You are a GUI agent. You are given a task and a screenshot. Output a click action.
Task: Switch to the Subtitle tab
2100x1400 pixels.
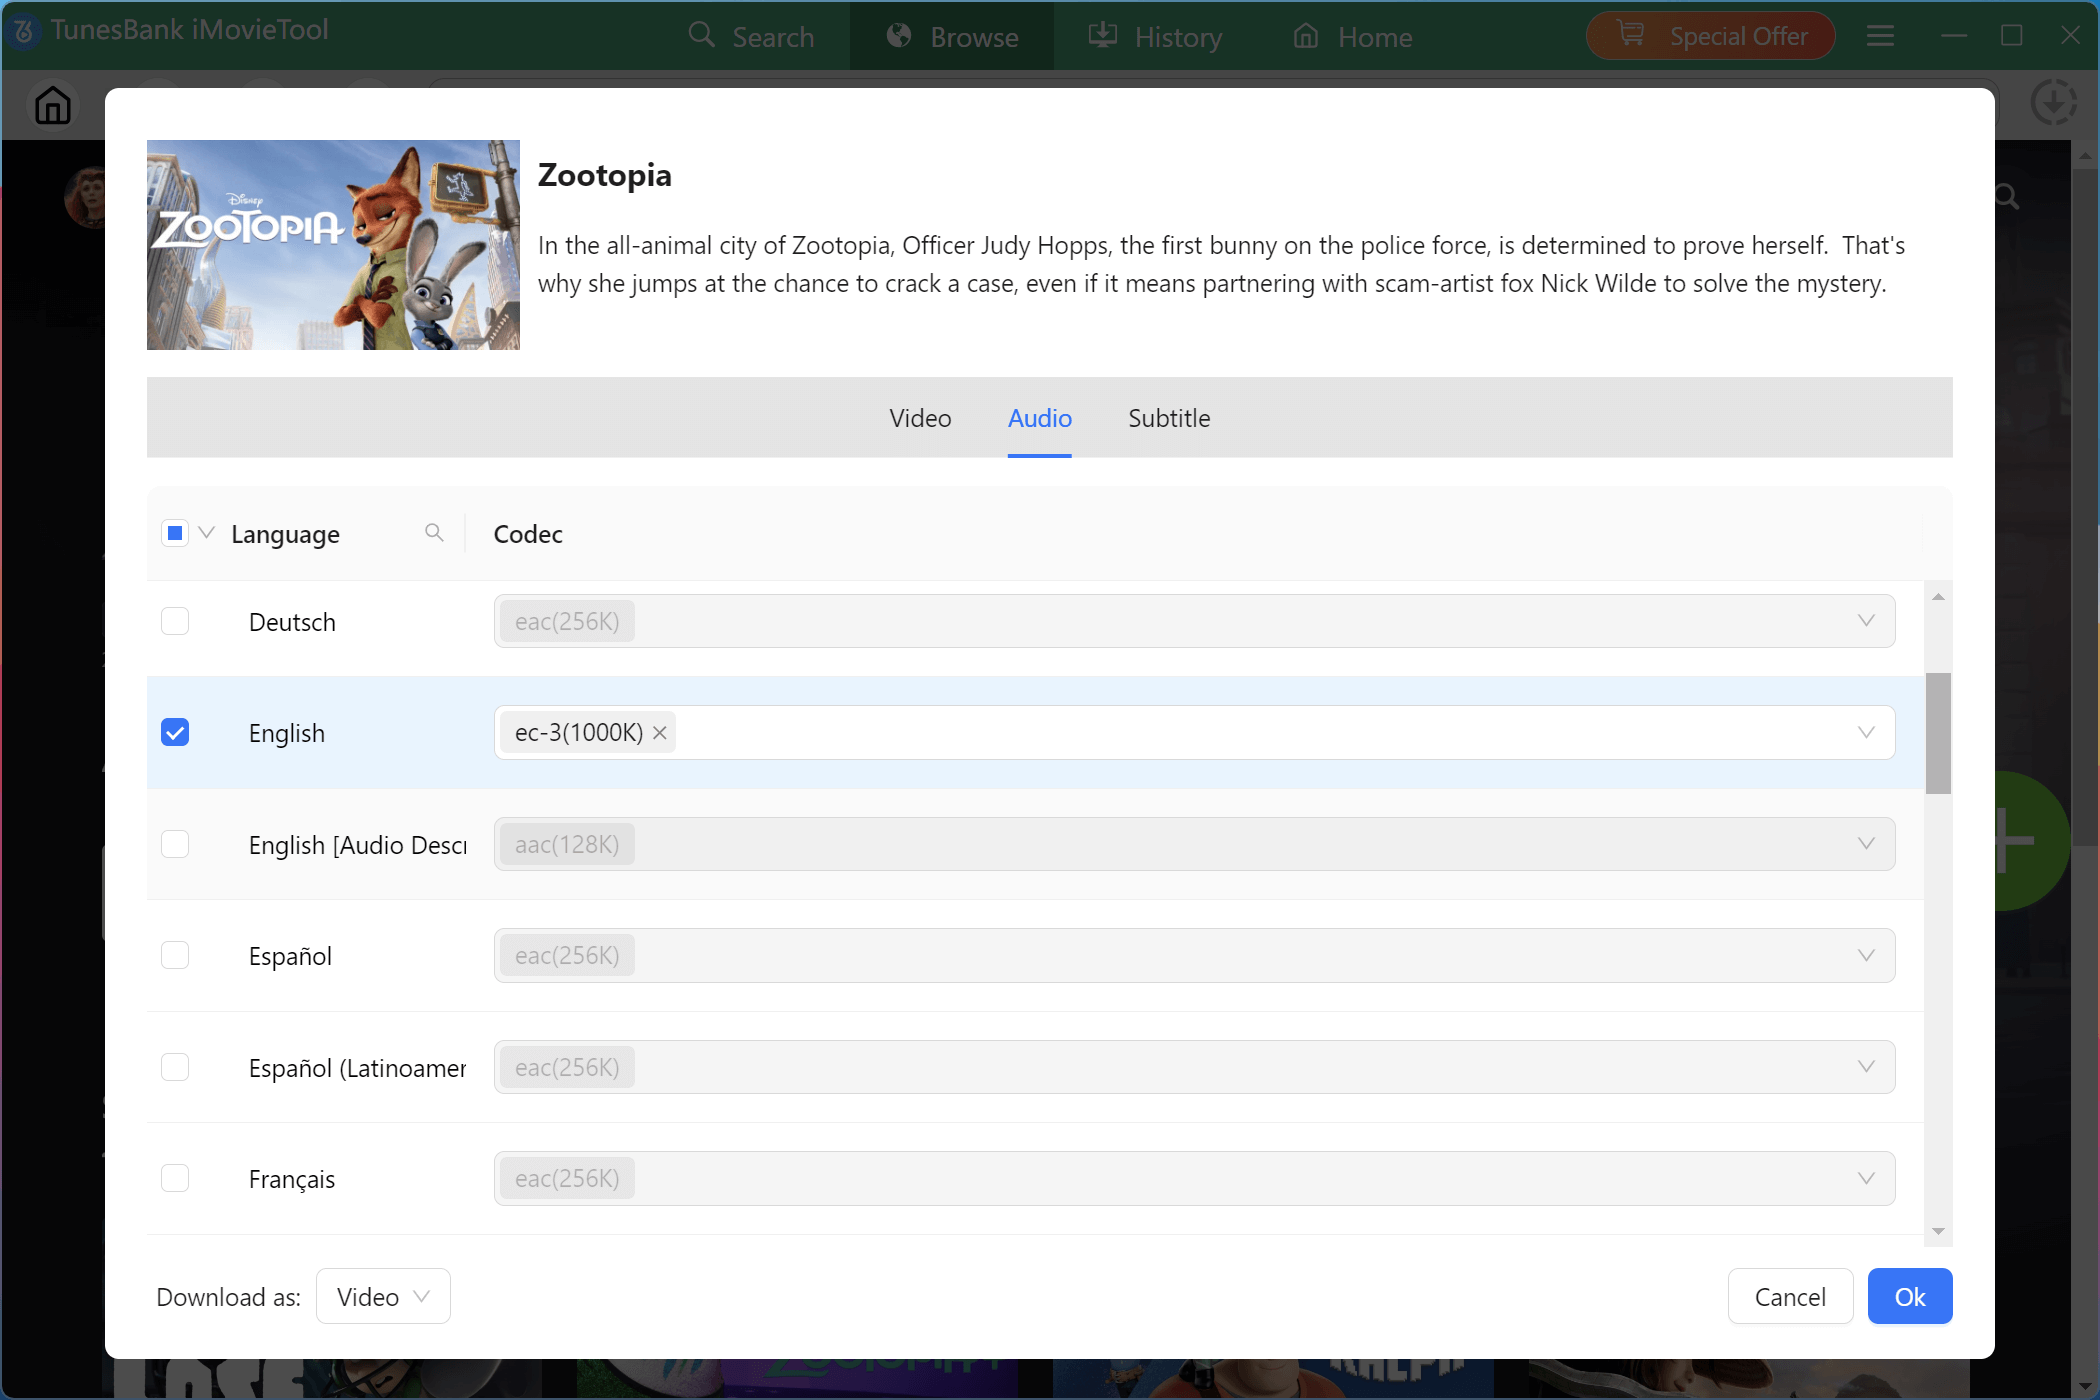coord(1169,418)
